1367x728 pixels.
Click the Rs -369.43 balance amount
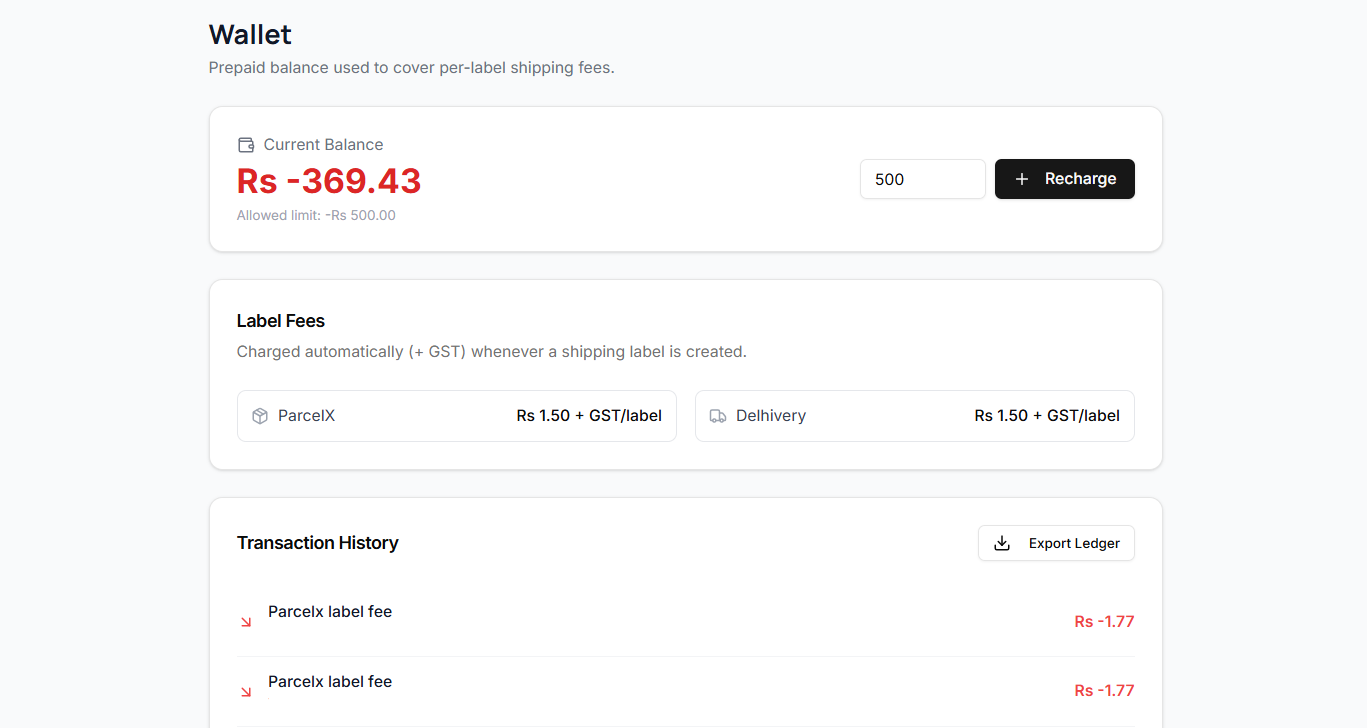pyautogui.click(x=329, y=181)
